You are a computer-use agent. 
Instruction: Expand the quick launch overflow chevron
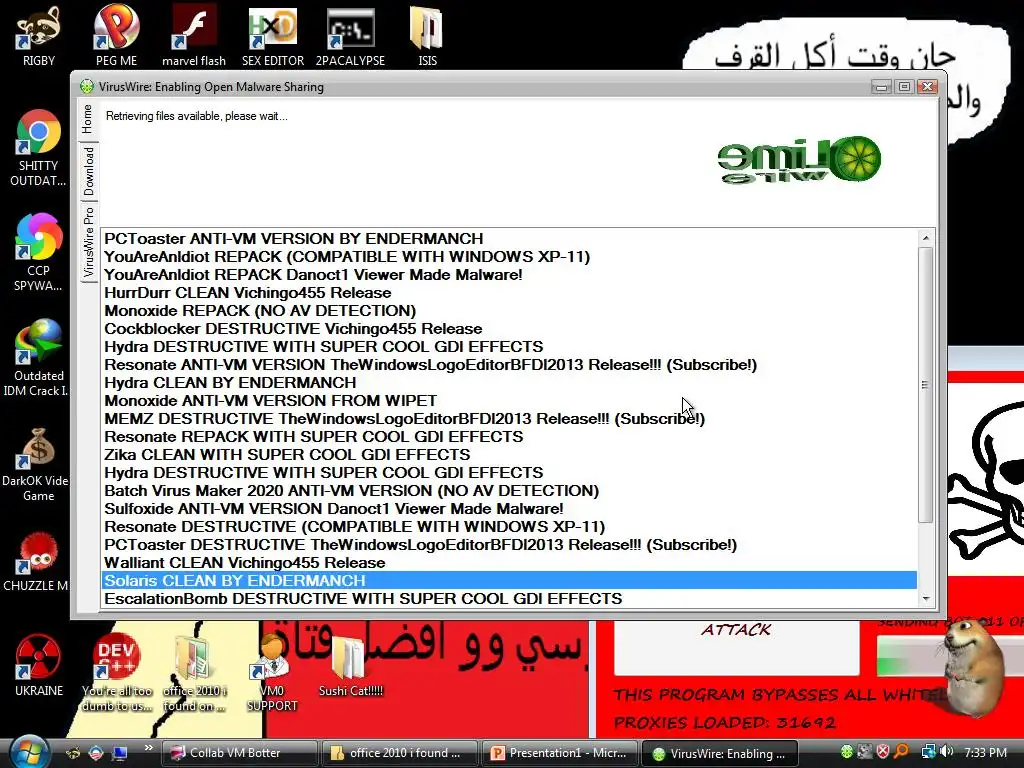point(148,748)
